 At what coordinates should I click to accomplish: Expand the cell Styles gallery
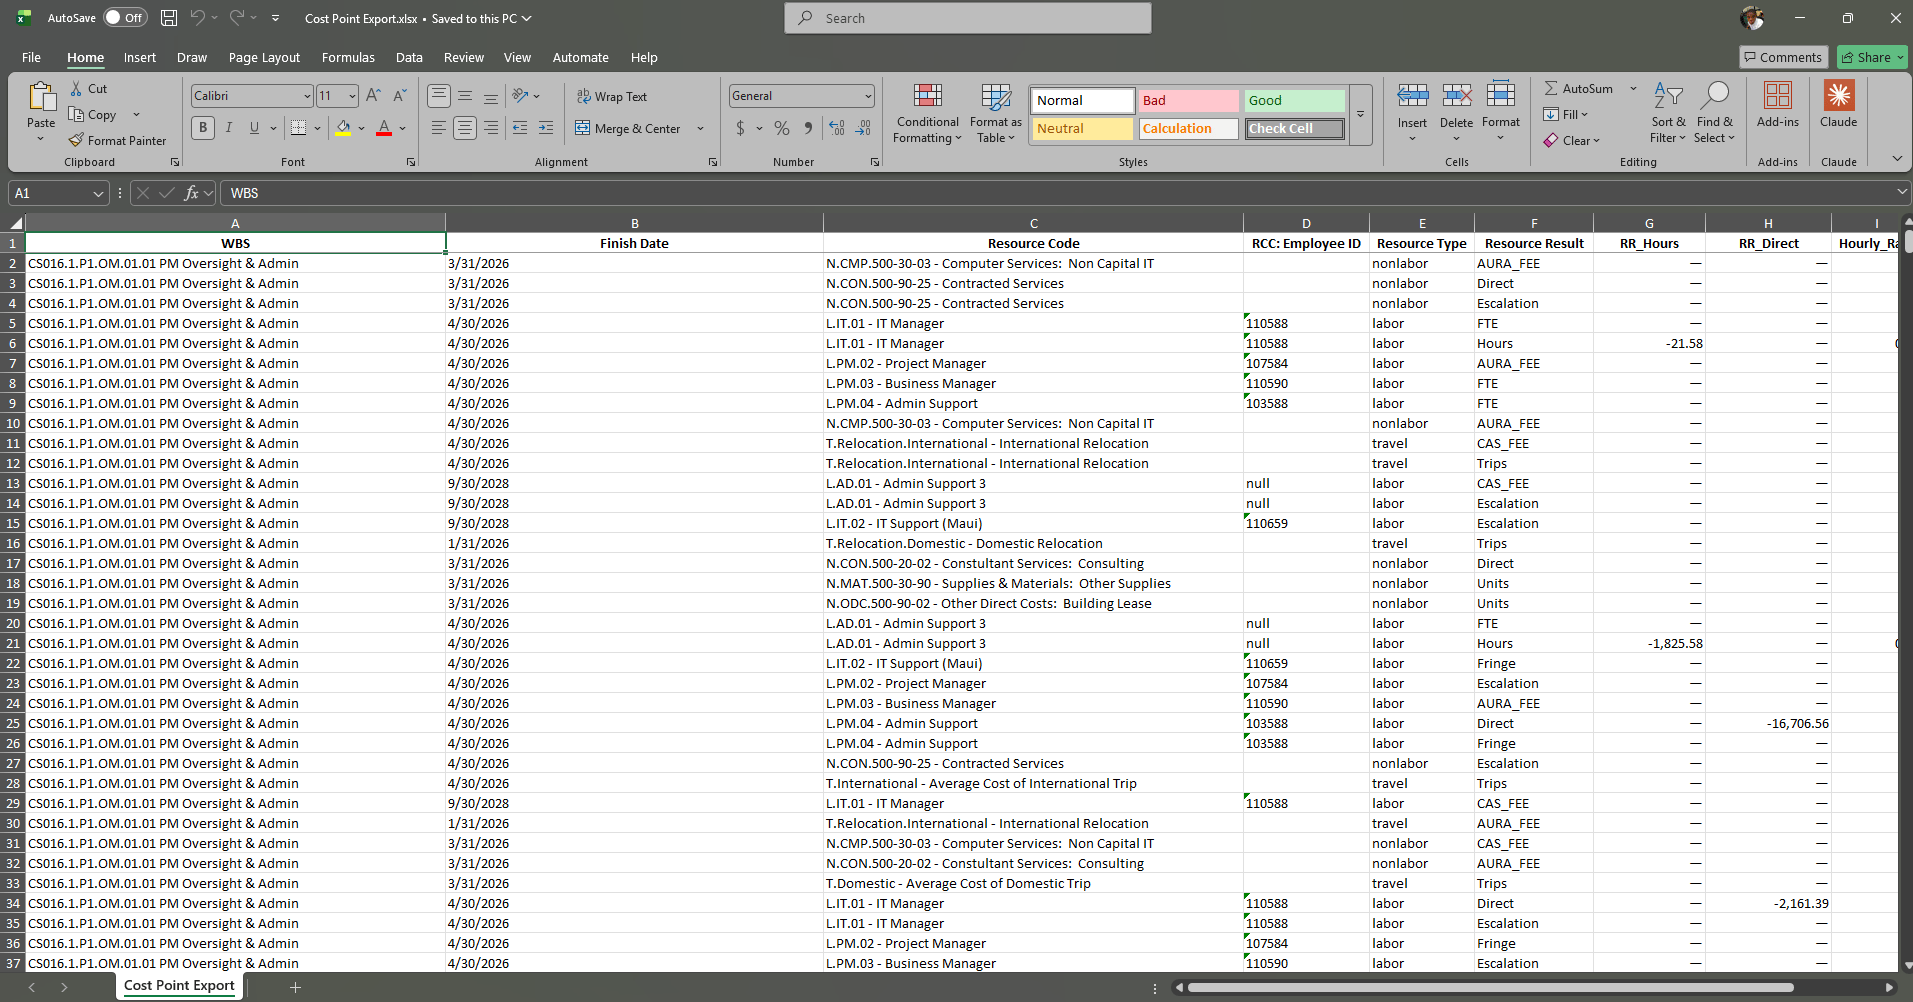(1360, 114)
